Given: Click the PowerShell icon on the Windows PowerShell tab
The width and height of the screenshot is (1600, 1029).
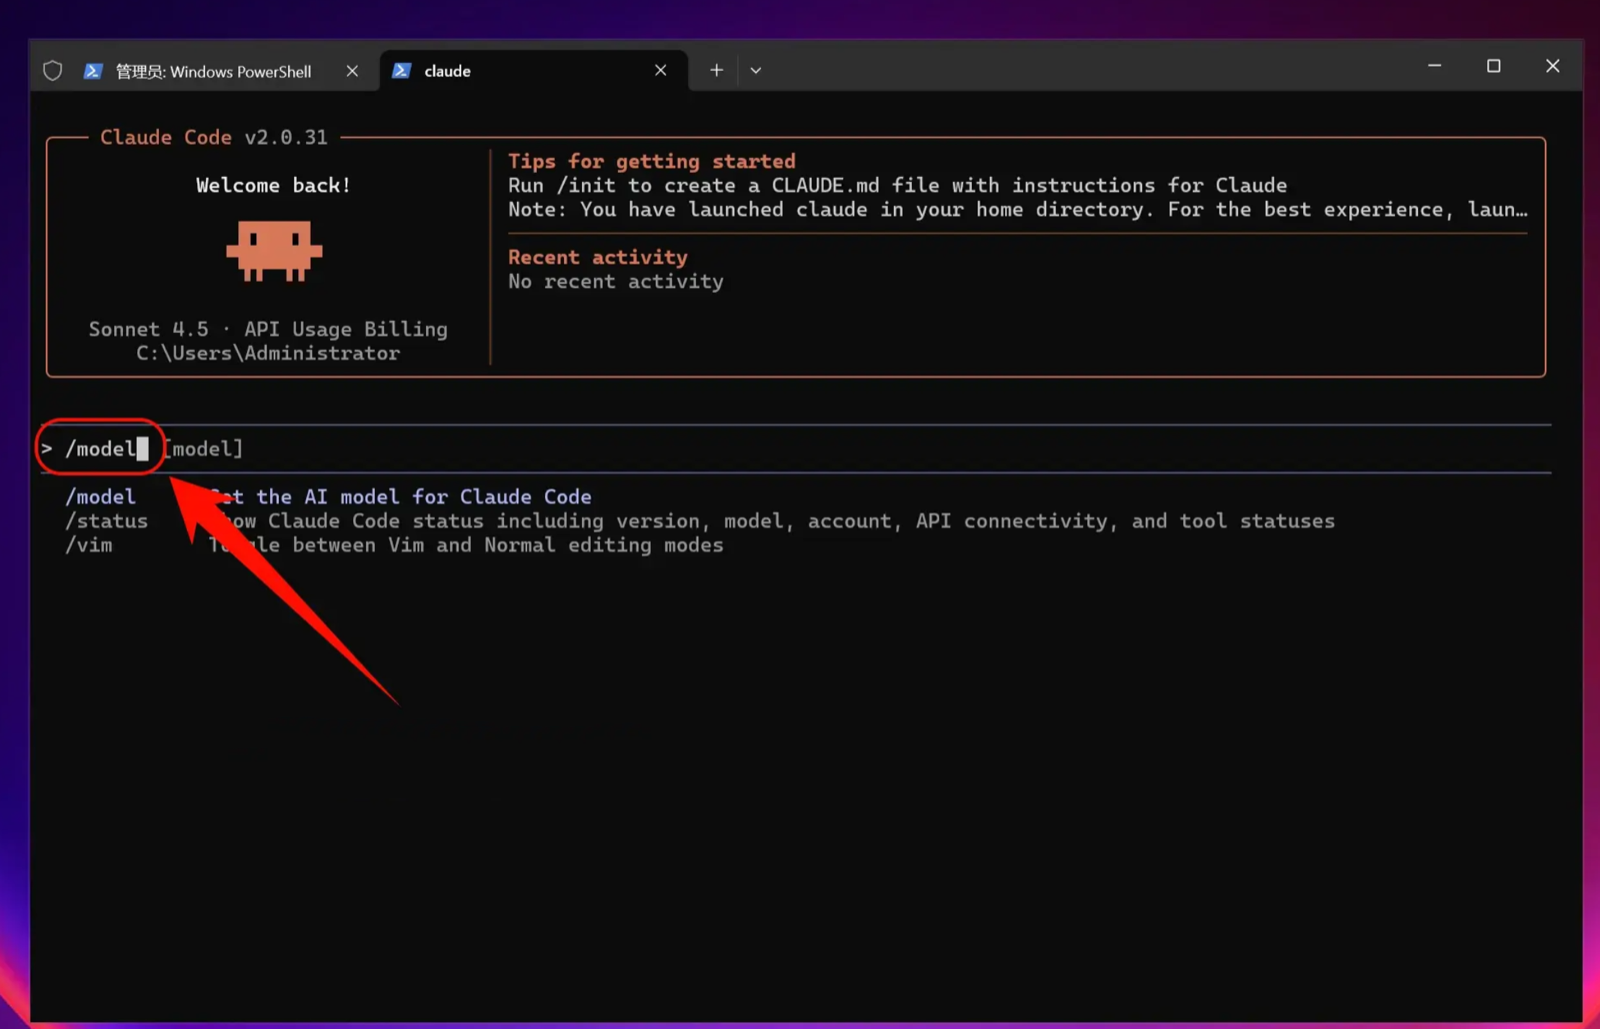Looking at the screenshot, I should [x=93, y=71].
